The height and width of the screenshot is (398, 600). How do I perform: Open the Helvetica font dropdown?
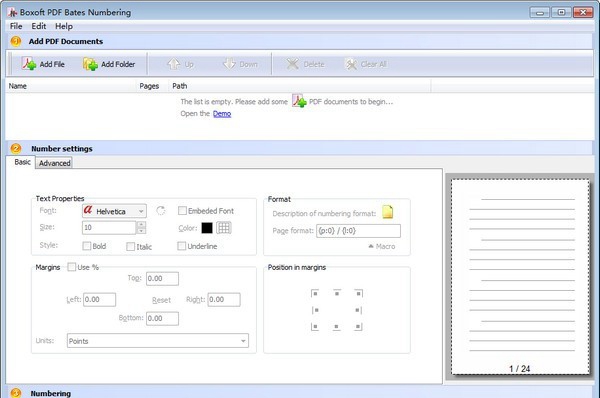[x=114, y=211]
